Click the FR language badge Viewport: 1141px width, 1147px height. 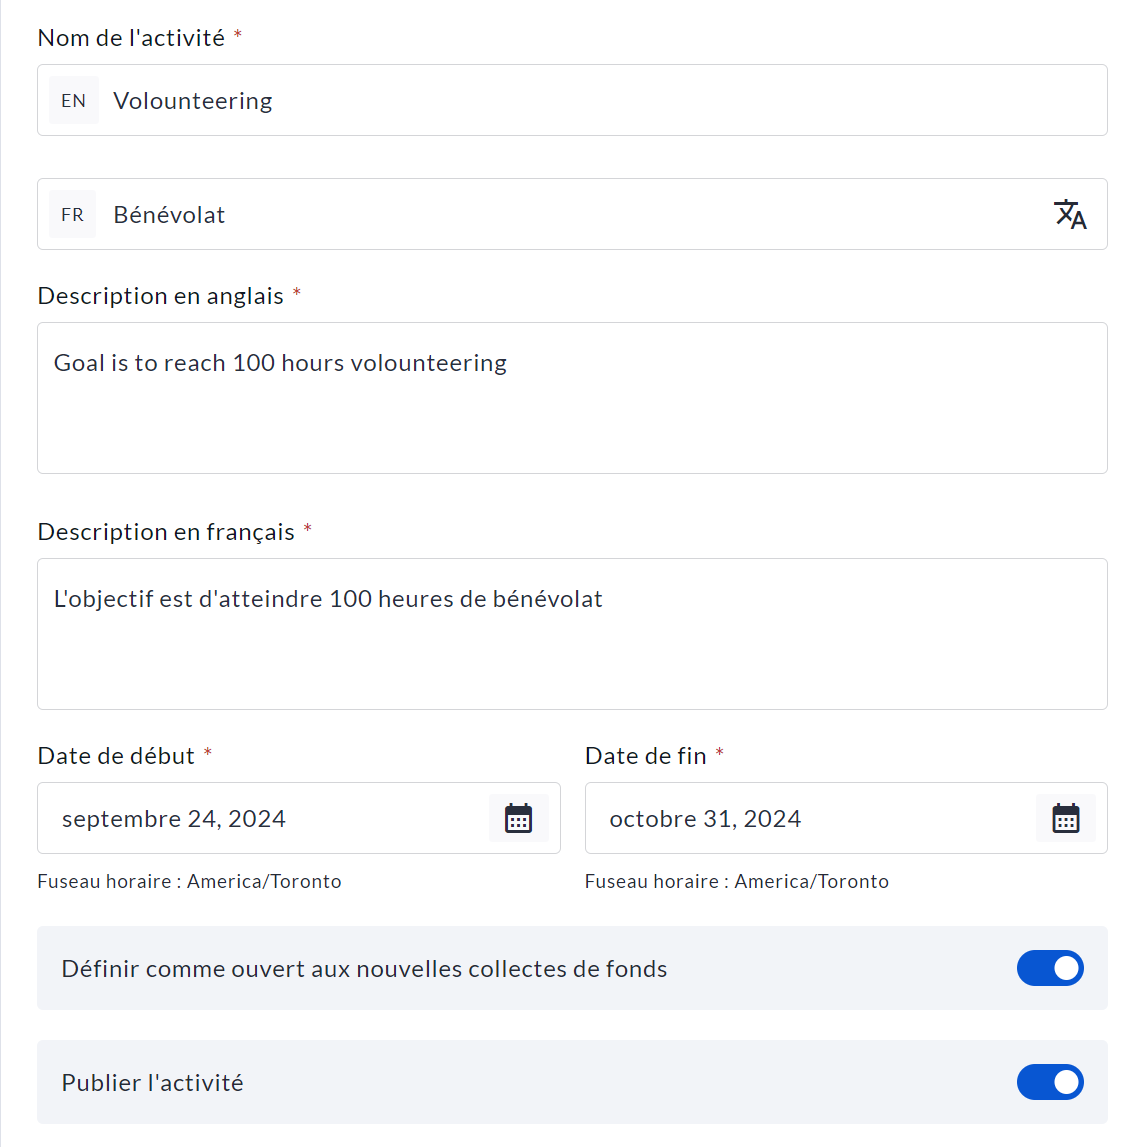72,214
